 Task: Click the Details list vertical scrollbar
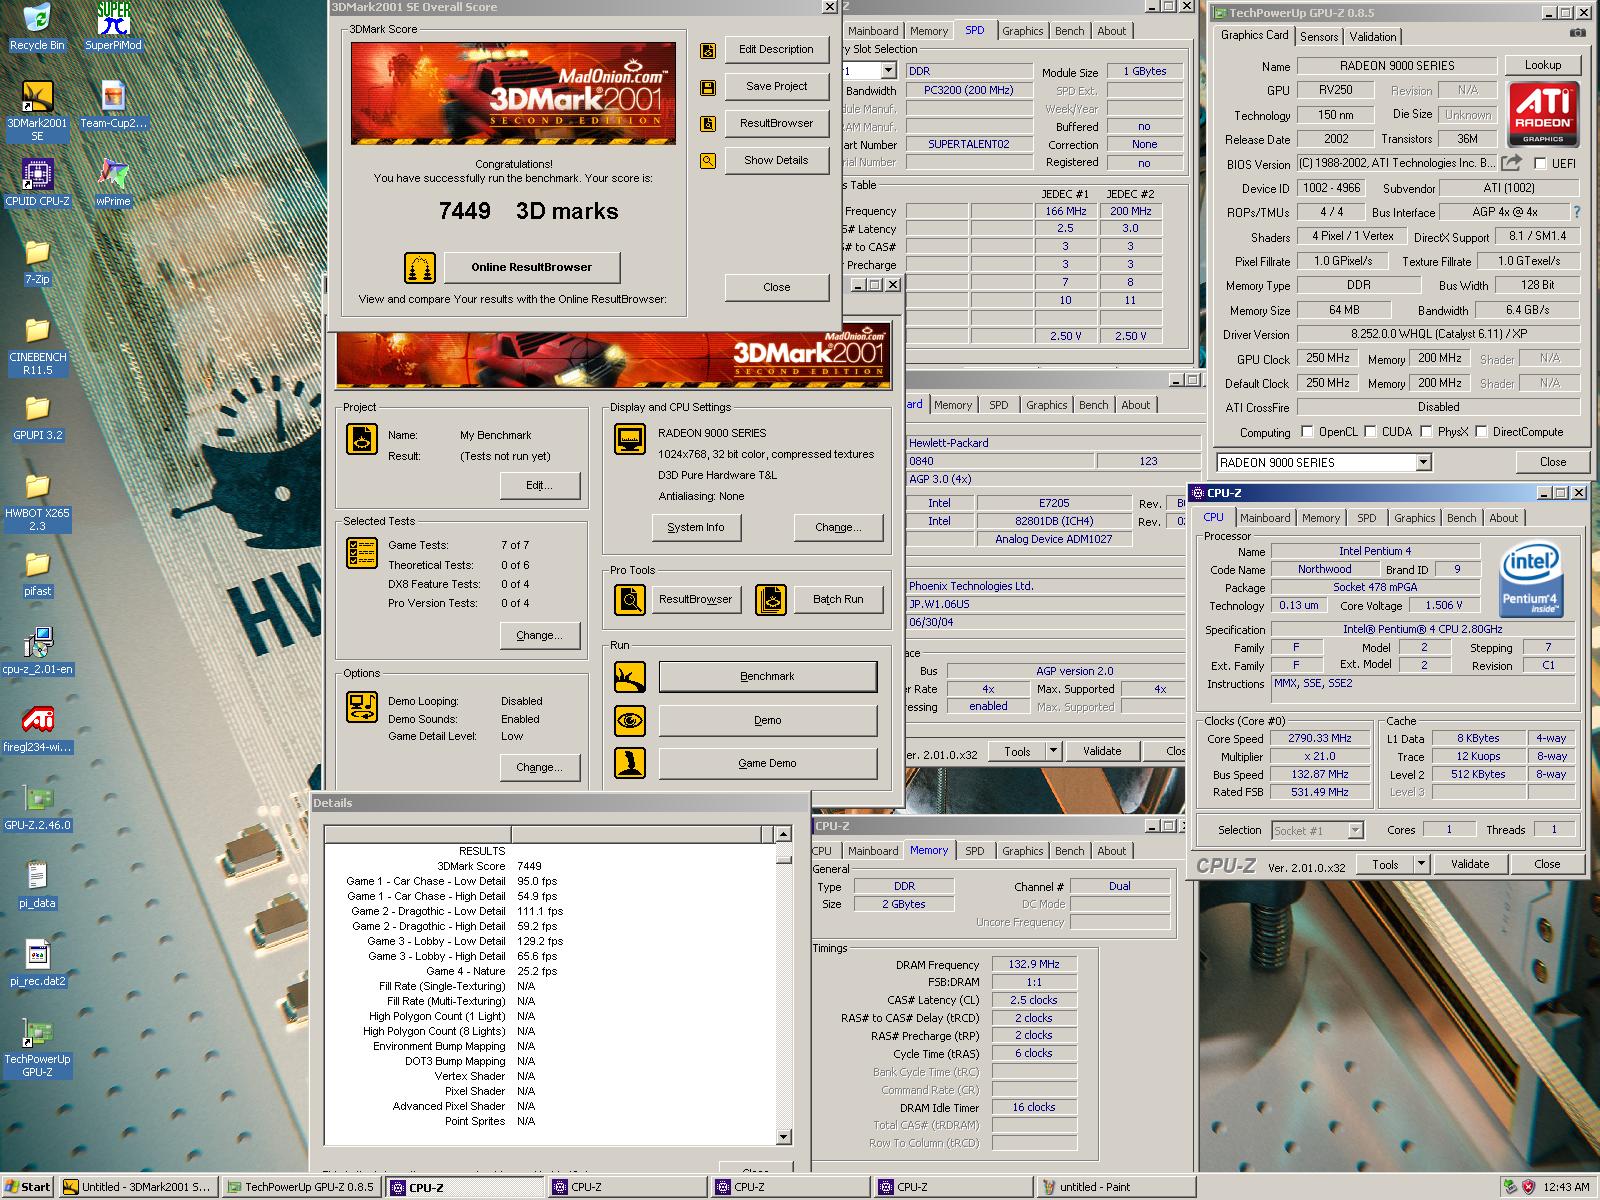(x=783, y=985)
